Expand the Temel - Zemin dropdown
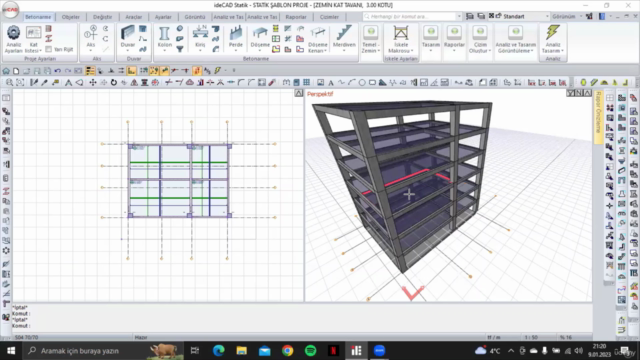Screen dimensions: 640x360 tap(371, 39)
